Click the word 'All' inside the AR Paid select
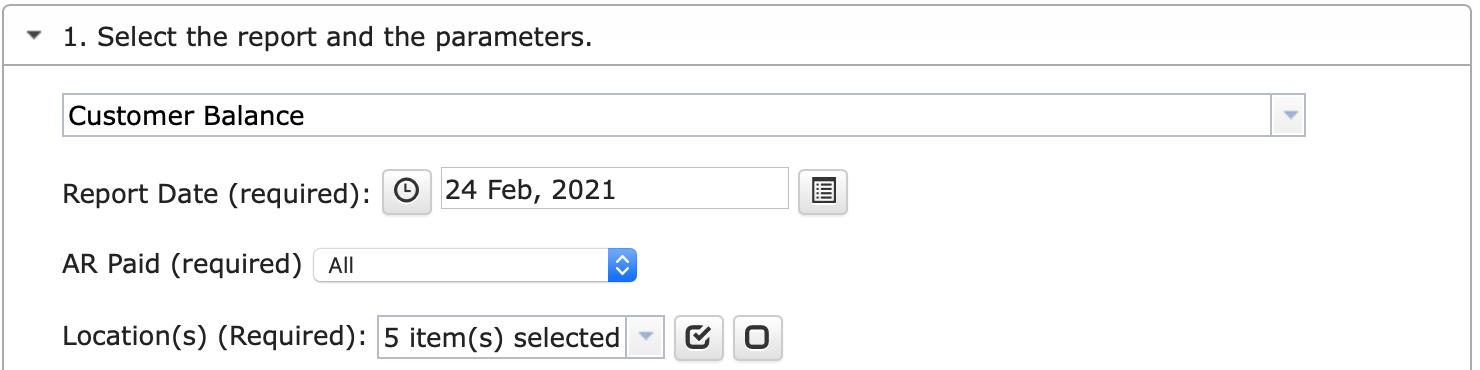This screenshot has width=1480, height=370. (341, 267)
